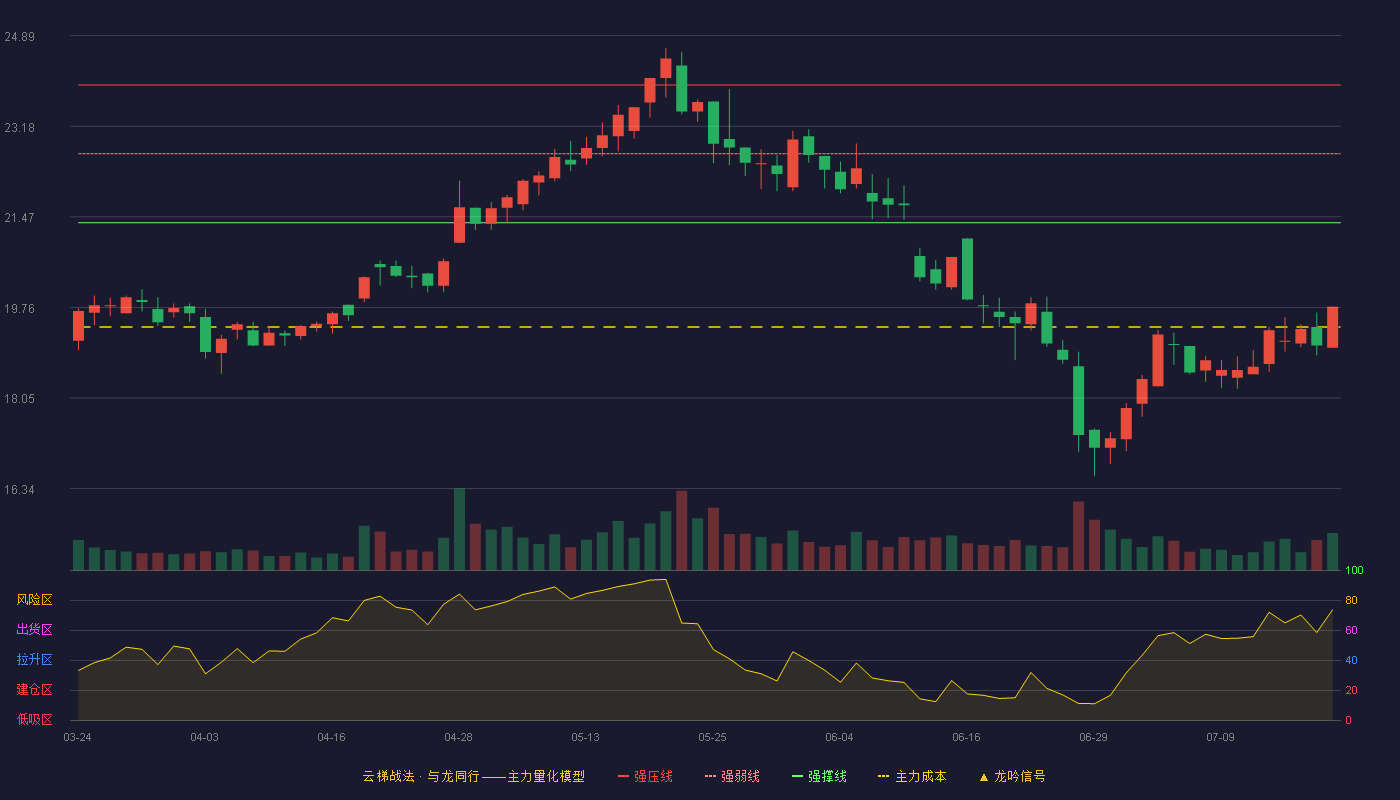Click the tallest green volume bar near 04-28

click(459, 530)
